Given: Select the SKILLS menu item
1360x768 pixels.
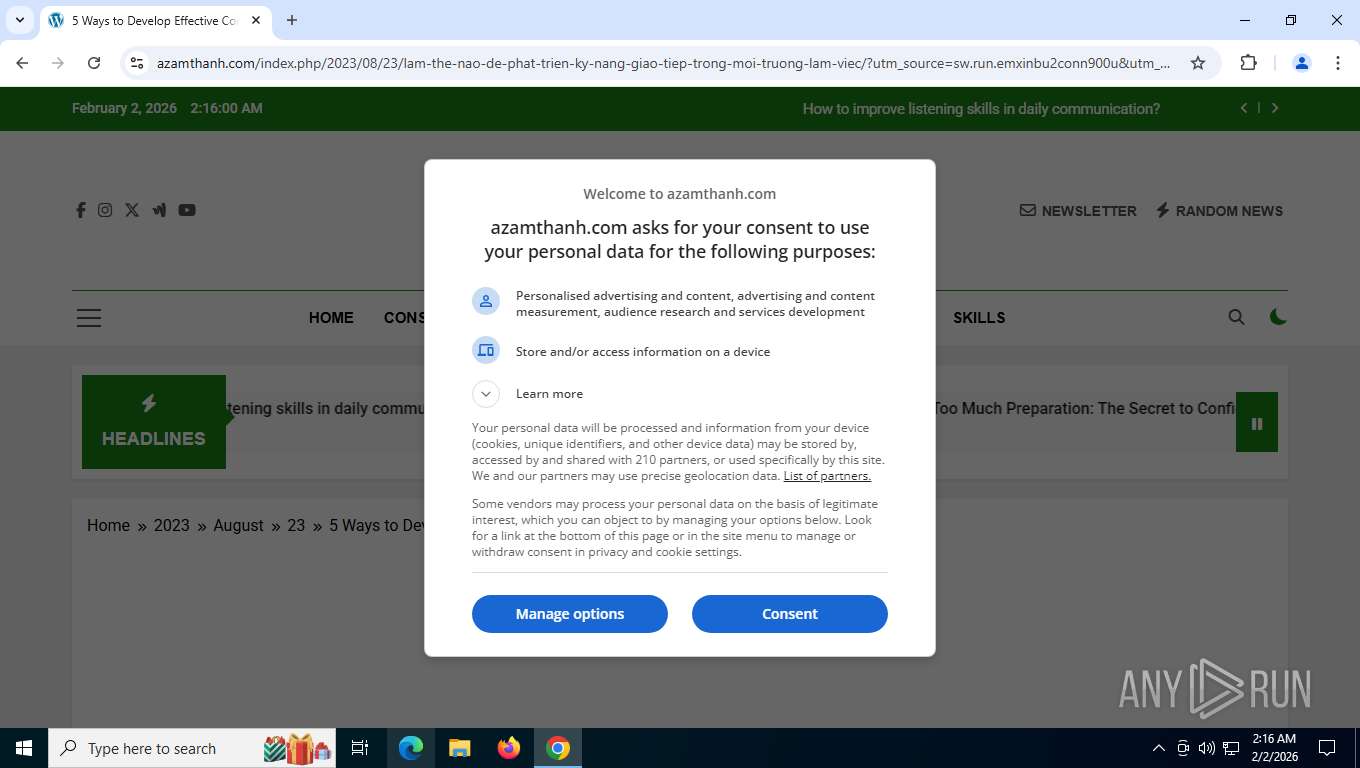Looking at the screenshot, I should point(979,318).
